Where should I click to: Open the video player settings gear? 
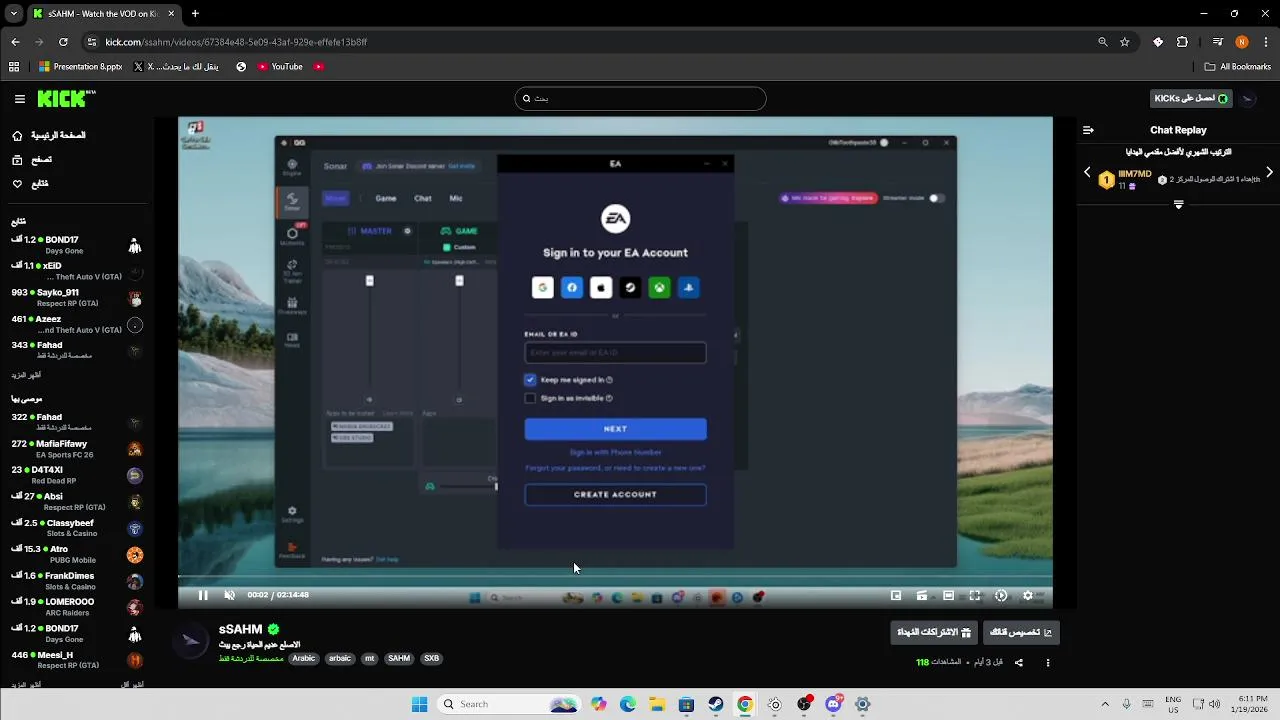(1027, 595)
